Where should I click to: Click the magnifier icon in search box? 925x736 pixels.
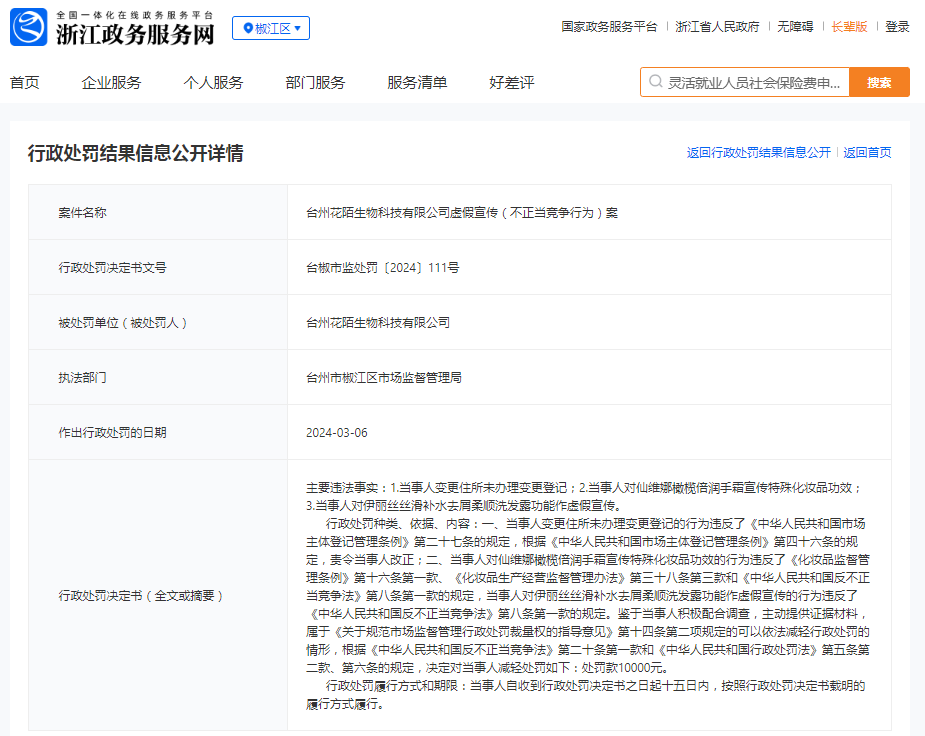(x=656, y=82)
